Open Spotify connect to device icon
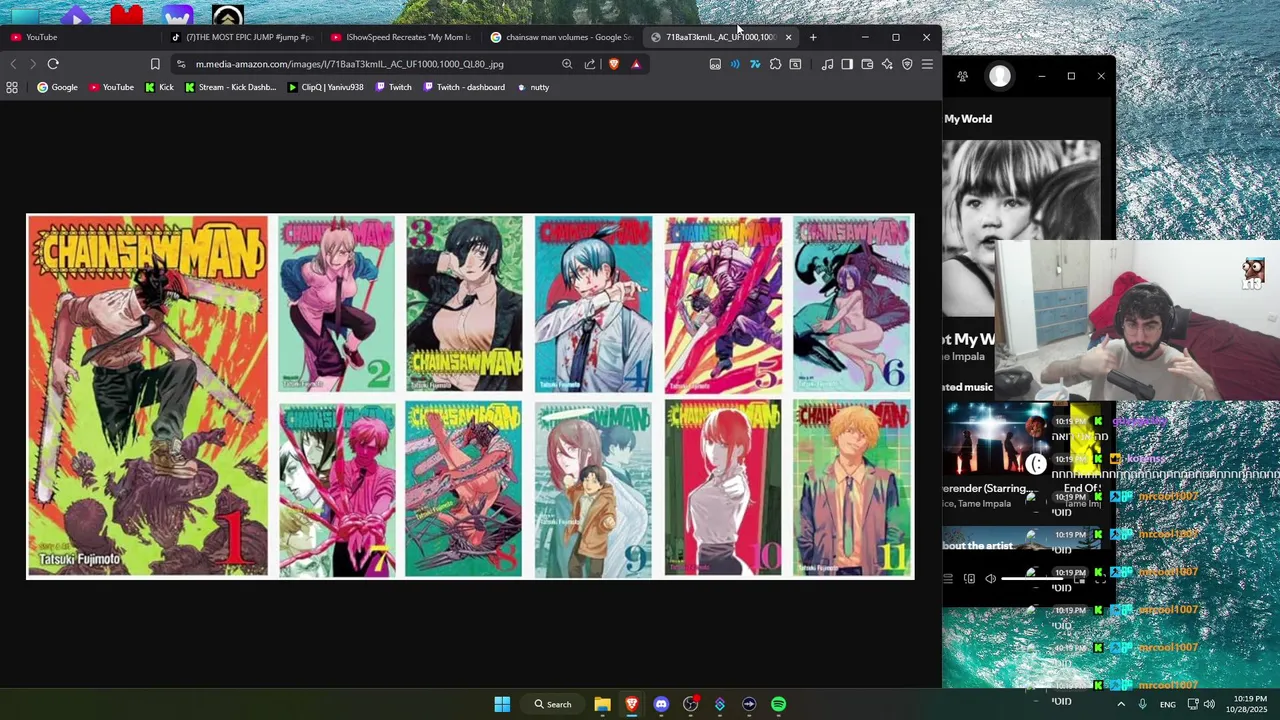This screenshot has height=720, width=1280. pyautogui.click(x=969, y=578)
